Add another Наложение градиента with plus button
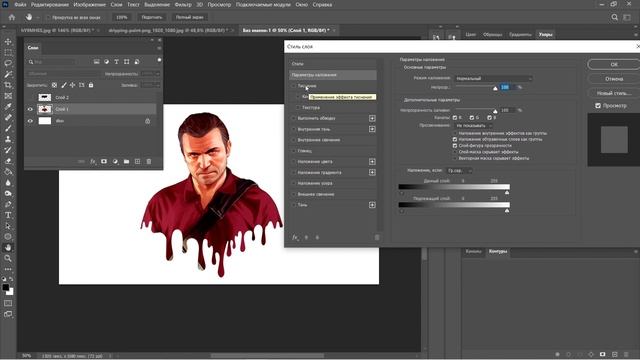Image resolution: width=640 pixels, height=360 pixels. tap(372, 172)
